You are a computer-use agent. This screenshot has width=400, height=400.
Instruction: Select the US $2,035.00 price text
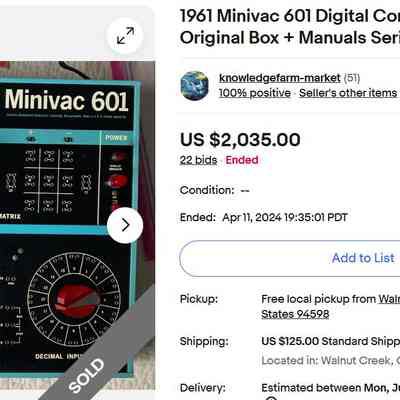pyautogui.click(x=240, y=139)
